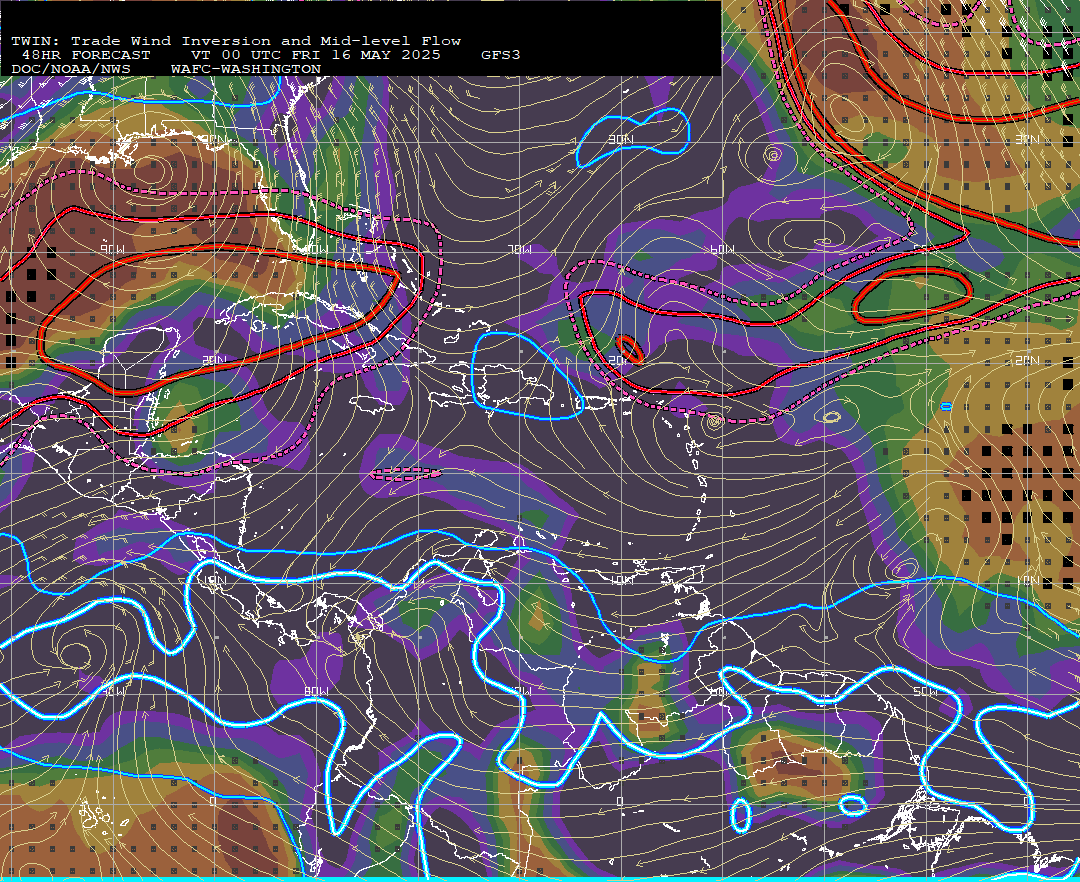Image resolution: width=1080 pixels, height=882 pixels.
Task: Click the '48HR FORECAST' header text
Action: point(85,55)
